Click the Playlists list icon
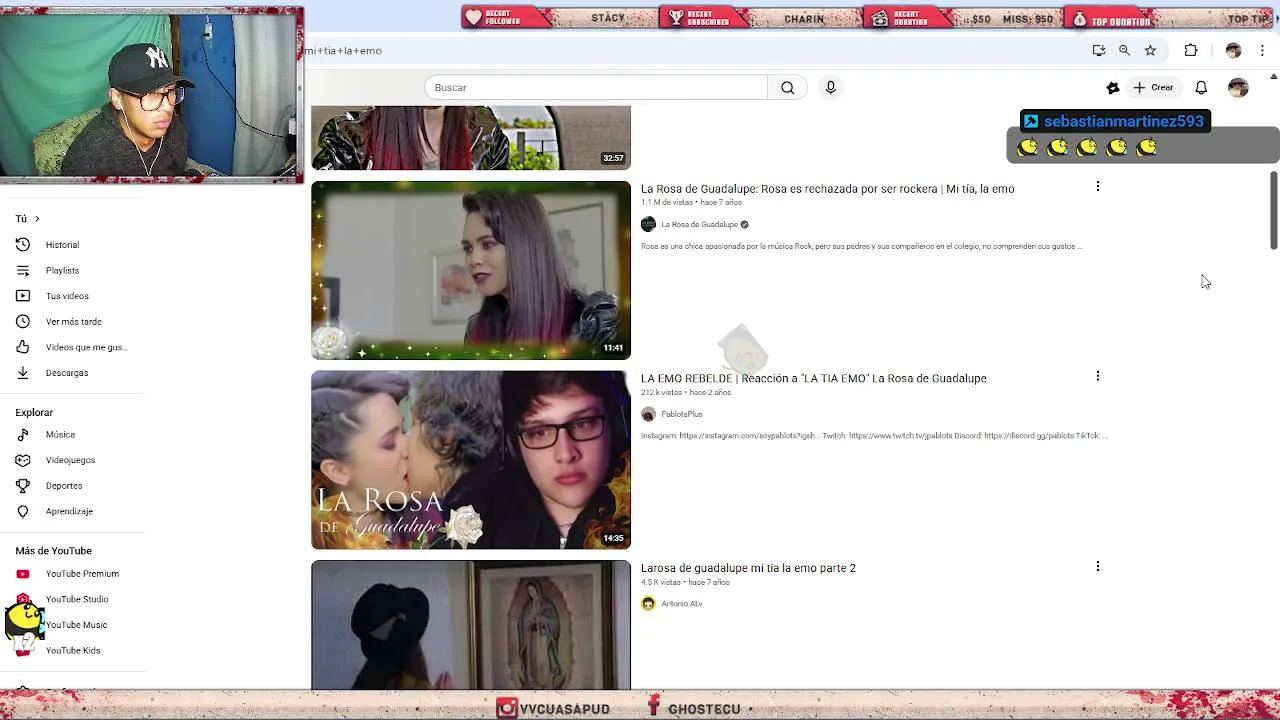The image size is (1280, 720). tap(23, 271)
